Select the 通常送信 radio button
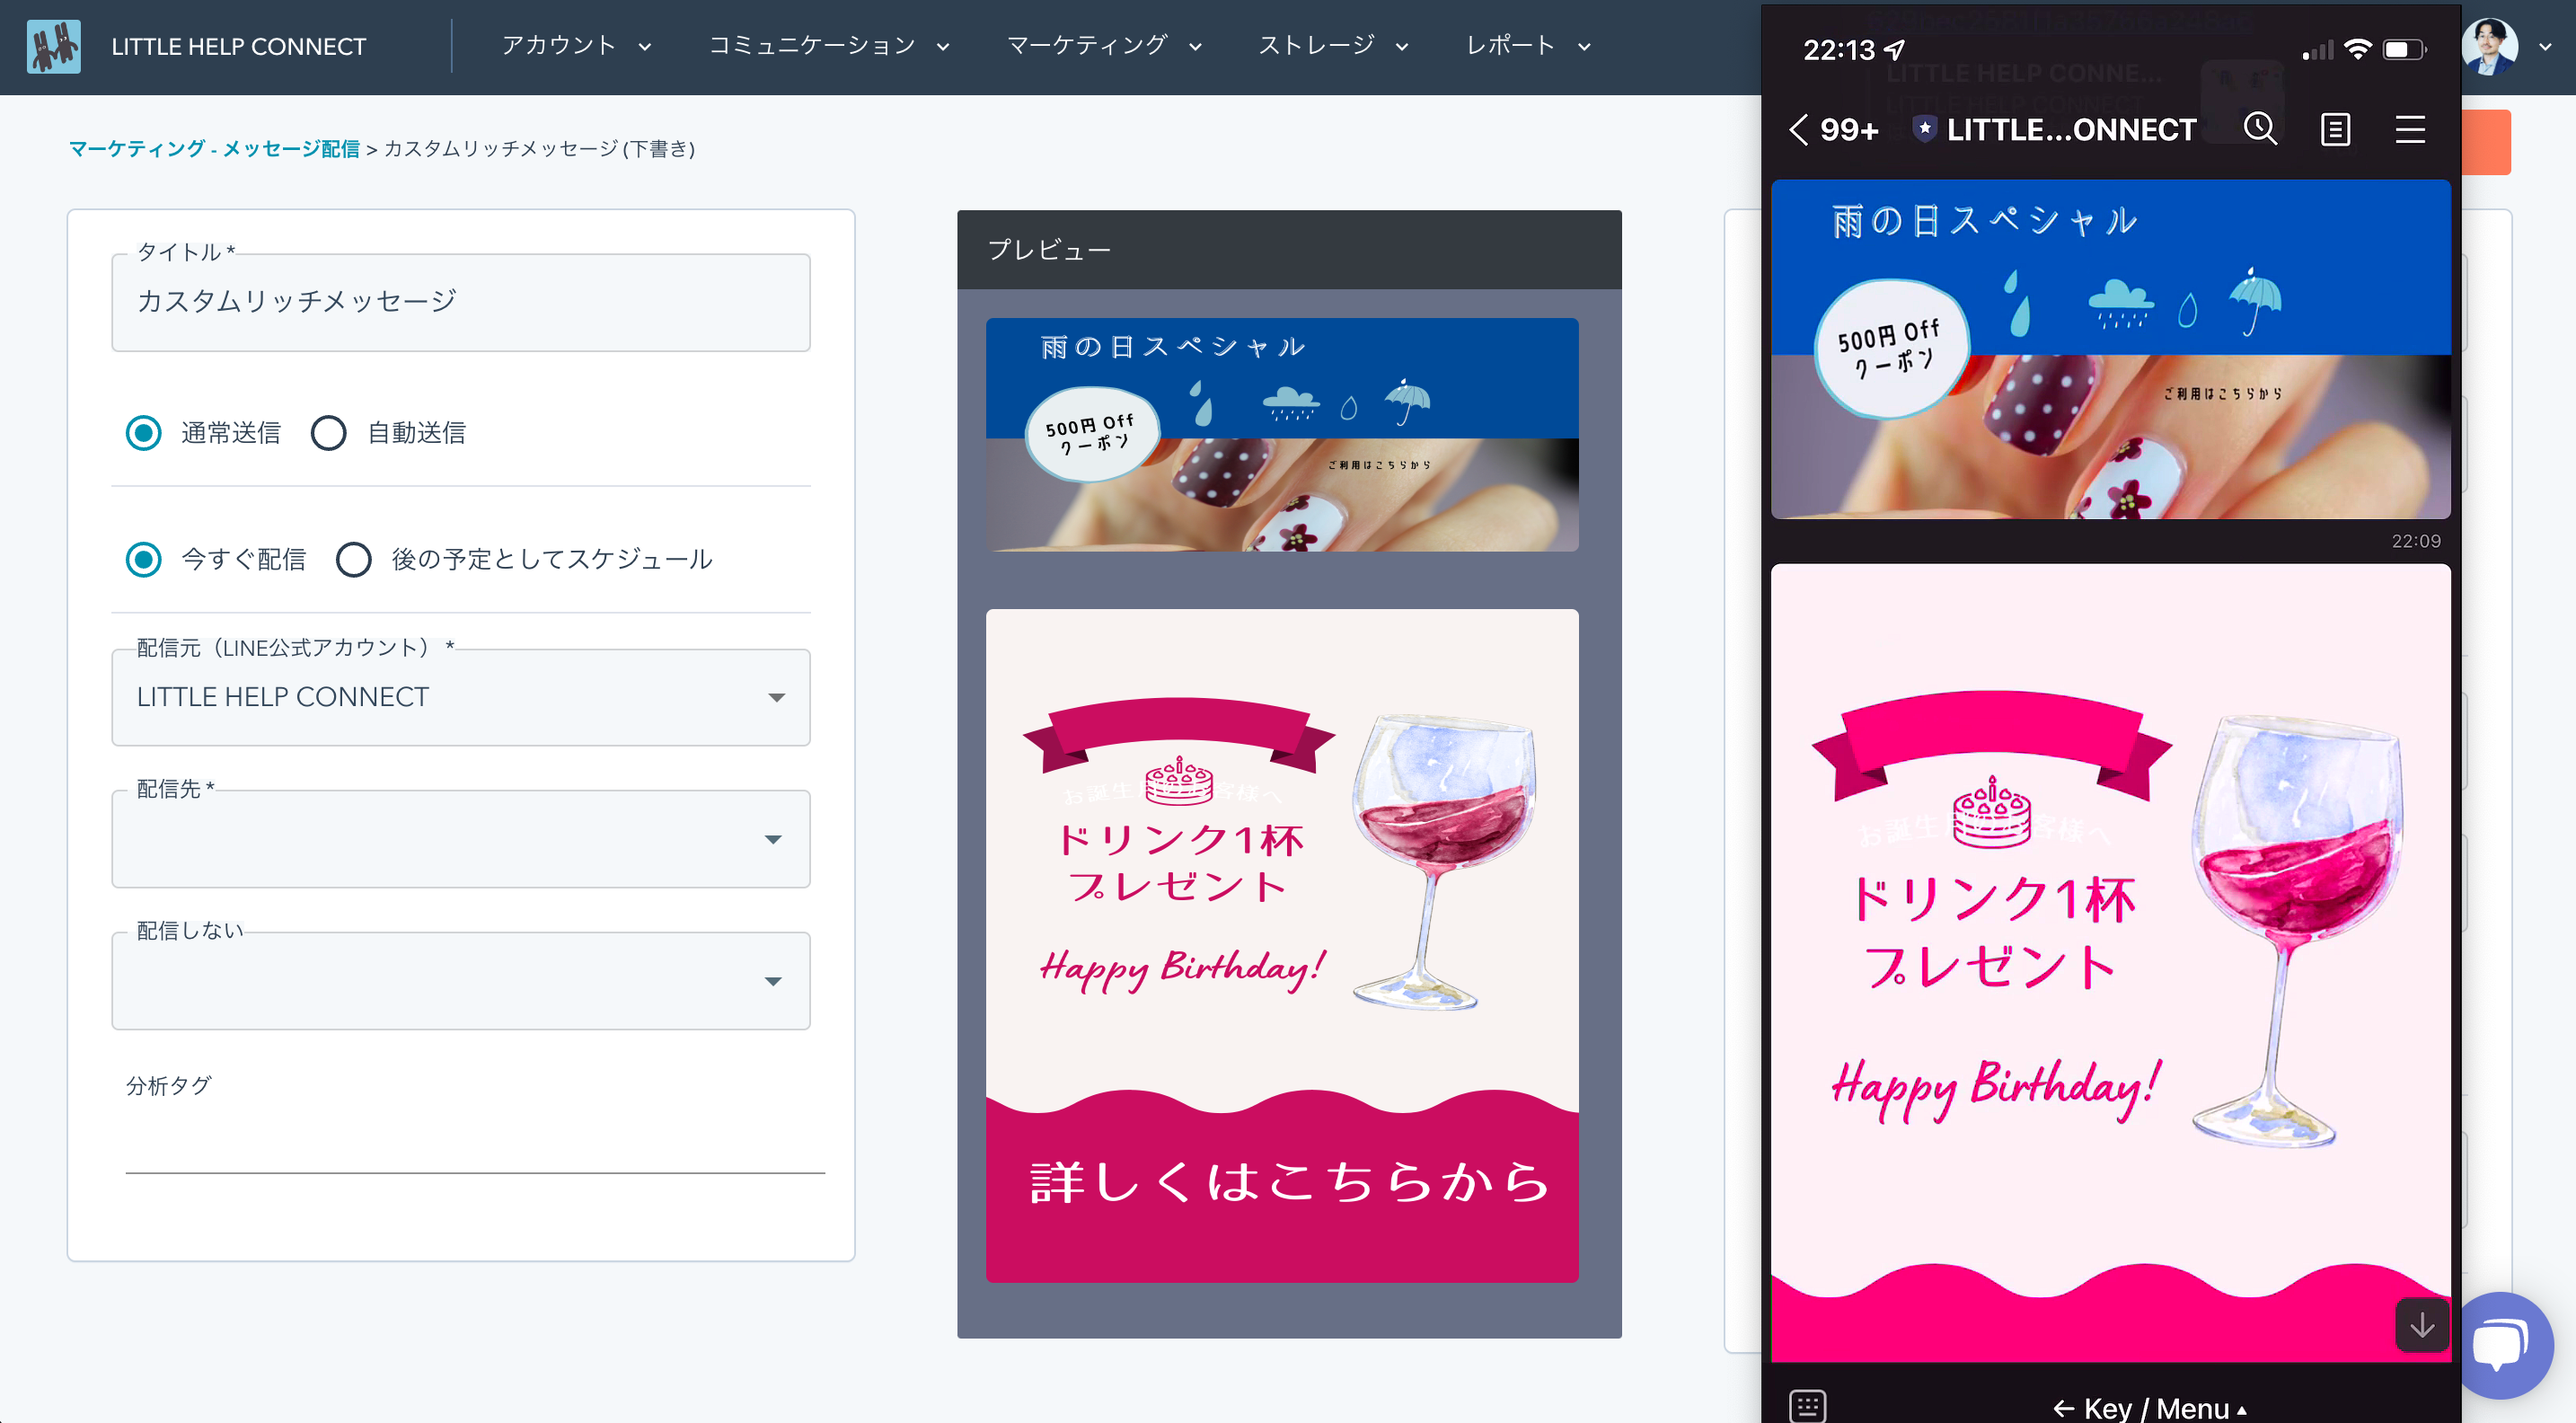Image resolution: width=2576 pixels, height=1423 pixels. [143, 433]
